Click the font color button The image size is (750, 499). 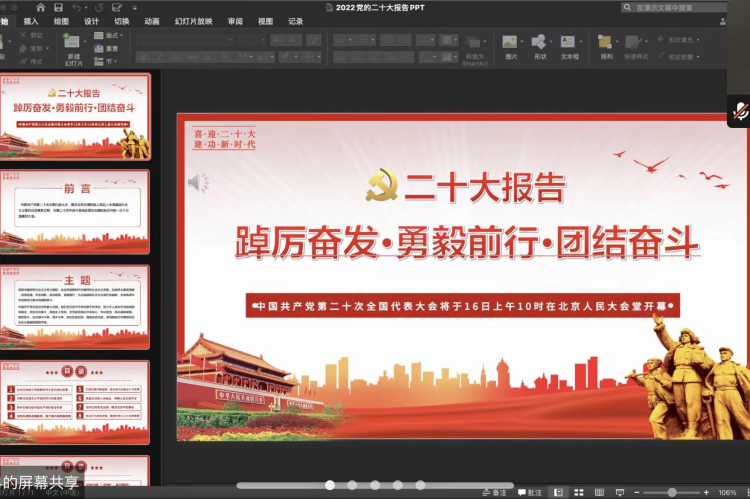click(x=308, y=57)
